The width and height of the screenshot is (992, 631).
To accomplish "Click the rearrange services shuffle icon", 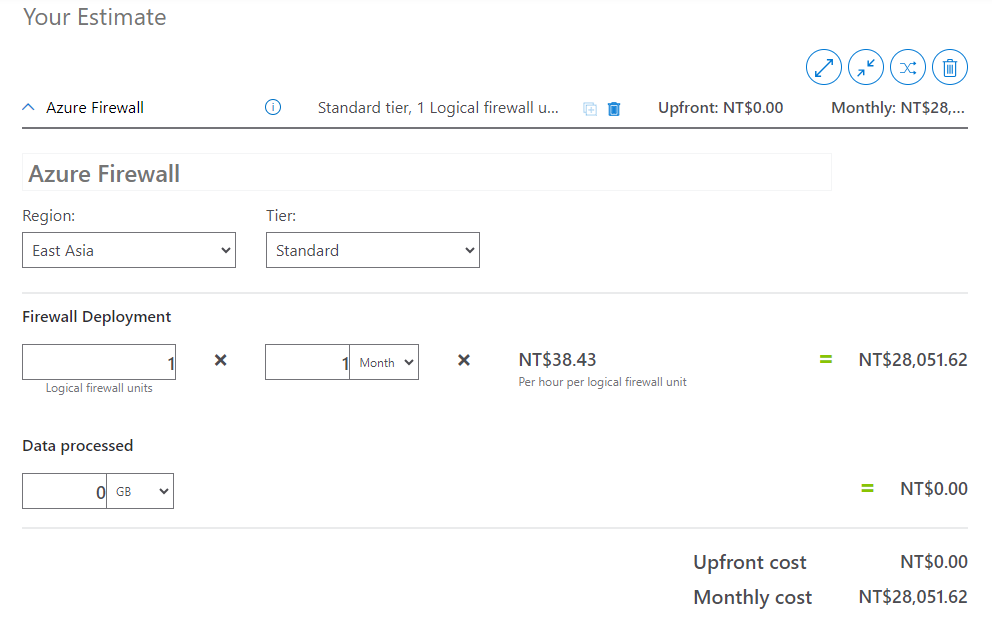I will click(908, 67).
